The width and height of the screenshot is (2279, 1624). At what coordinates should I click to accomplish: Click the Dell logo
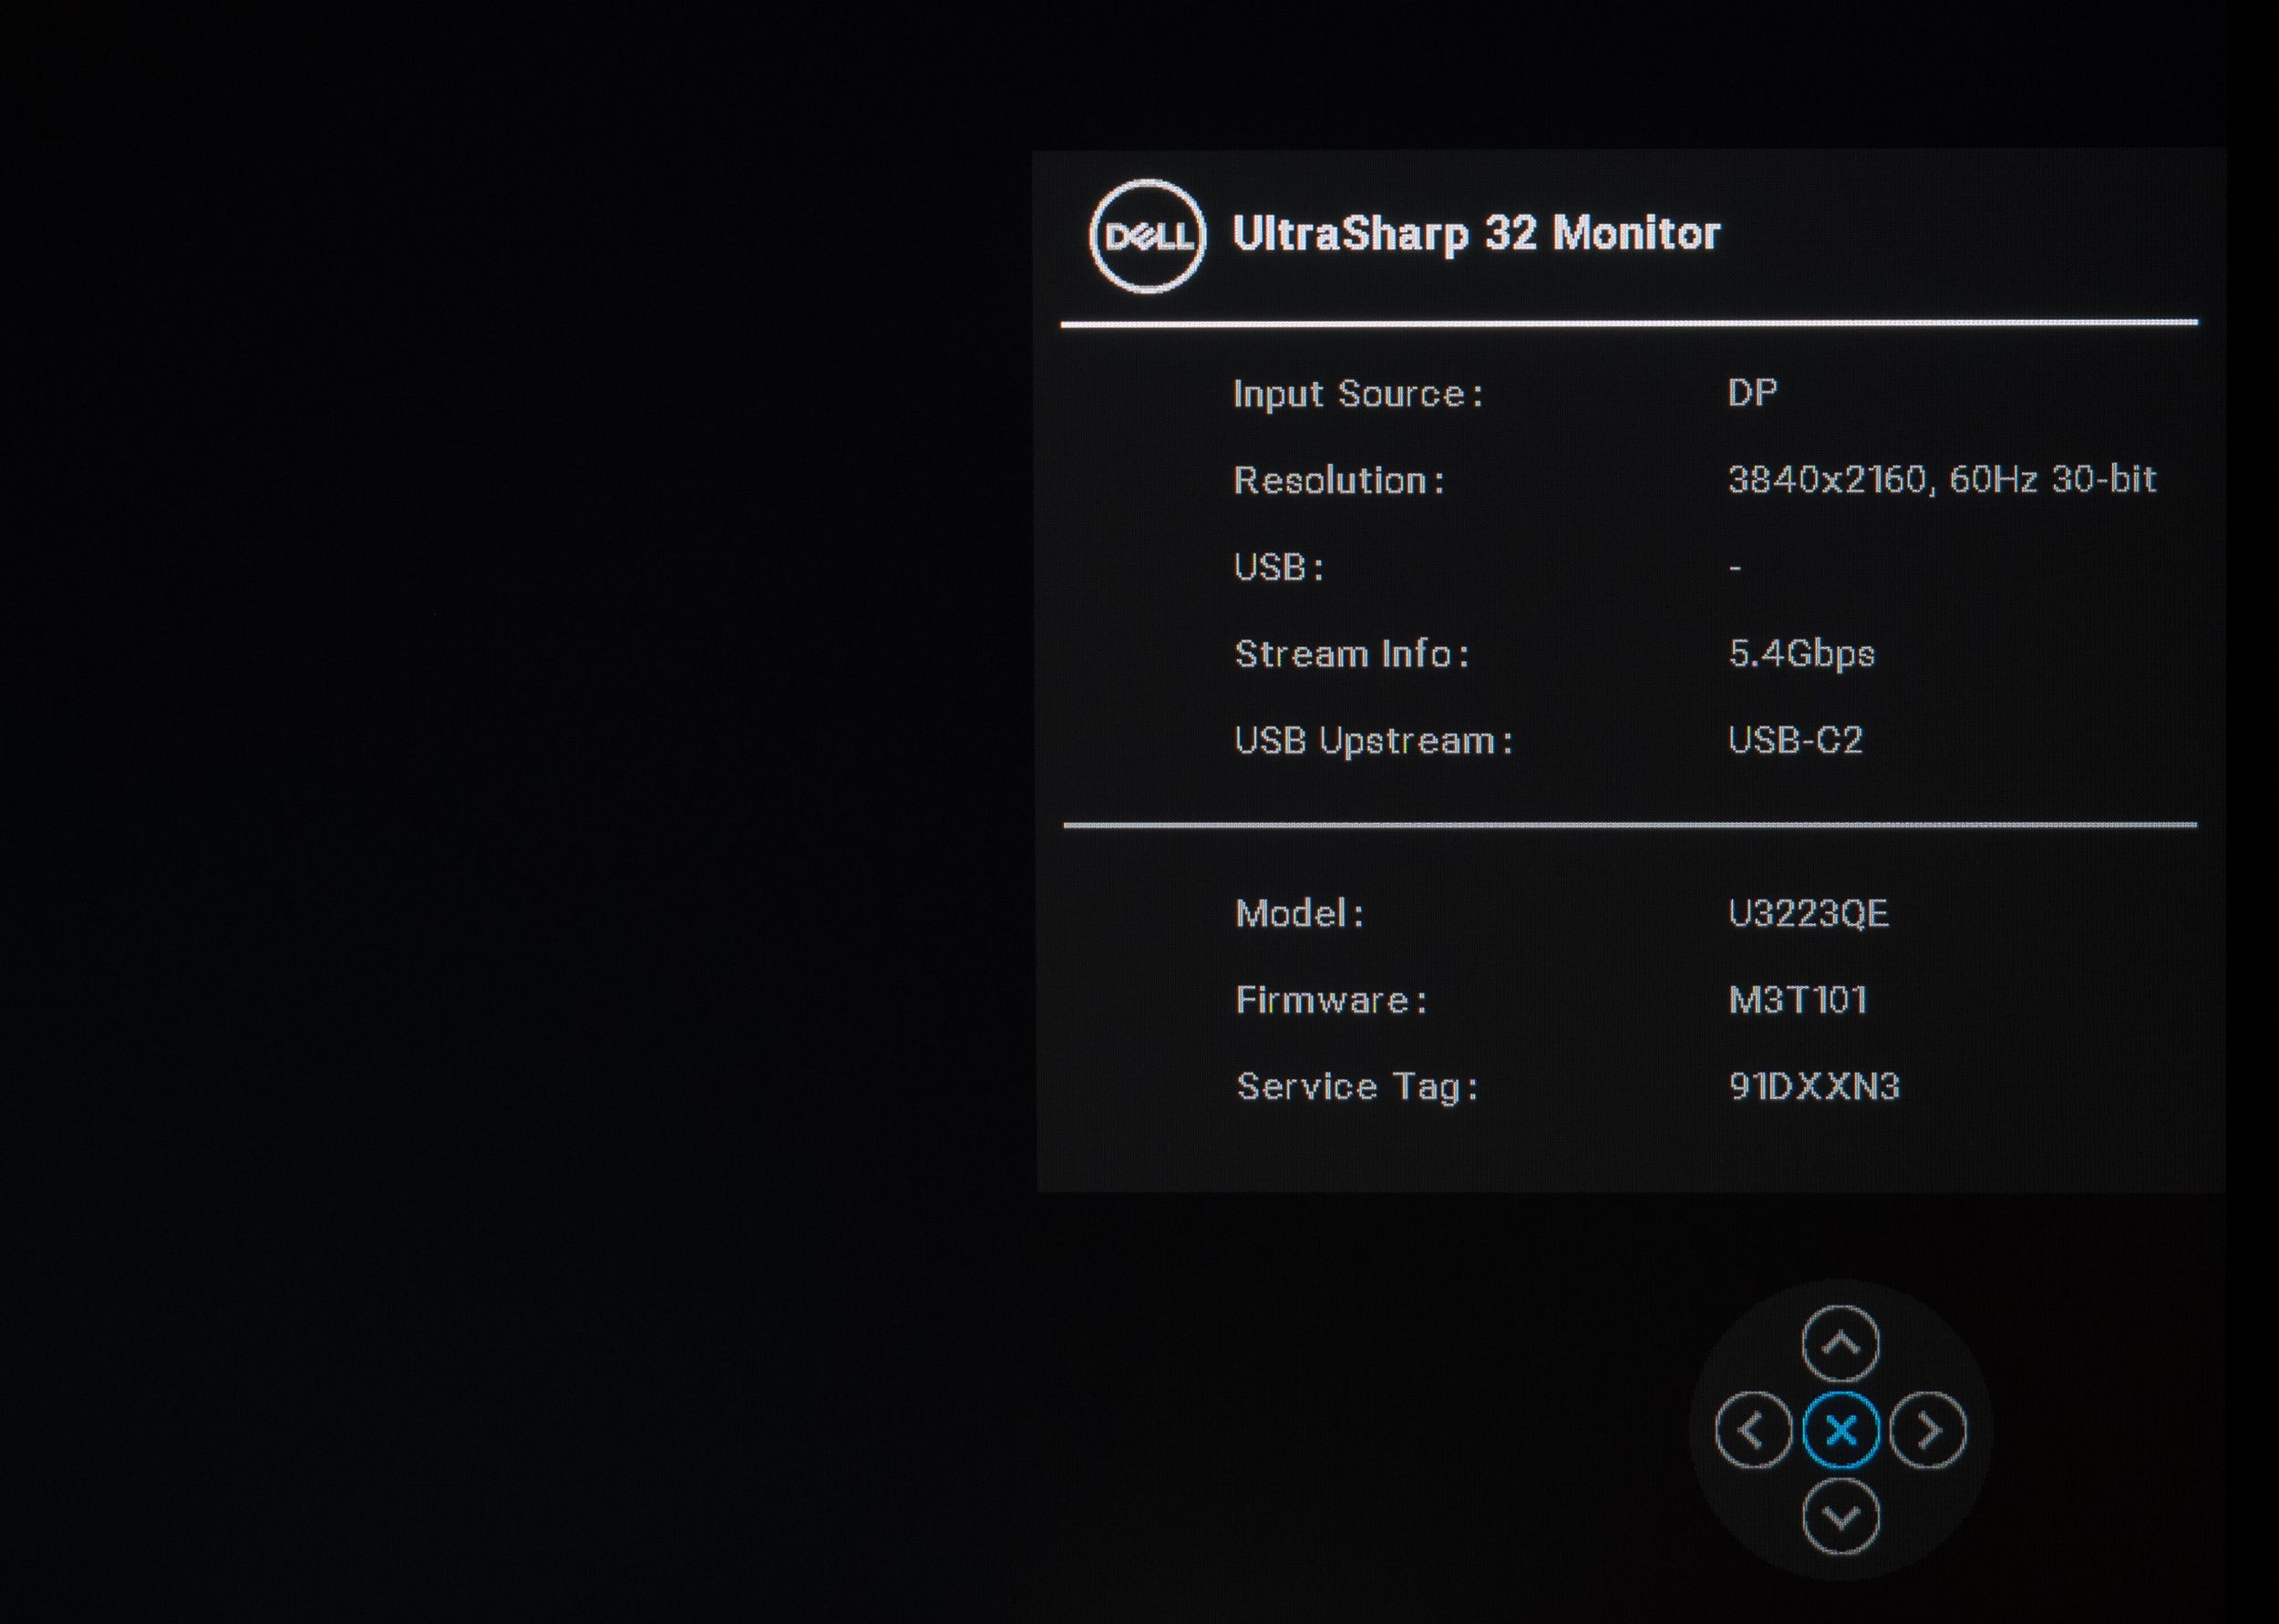(1147, 236)
